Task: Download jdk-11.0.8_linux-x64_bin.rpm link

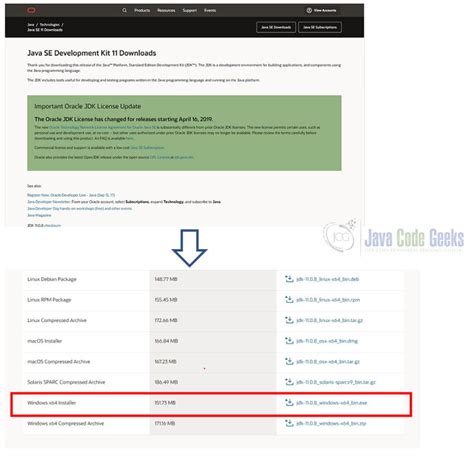Action: [328, 300]
